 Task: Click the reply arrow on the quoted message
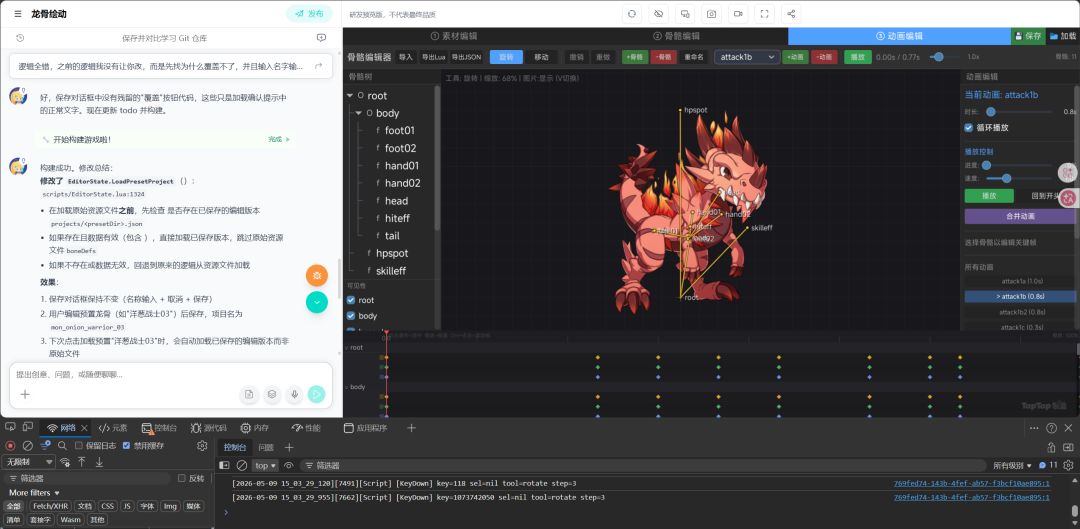318,66
